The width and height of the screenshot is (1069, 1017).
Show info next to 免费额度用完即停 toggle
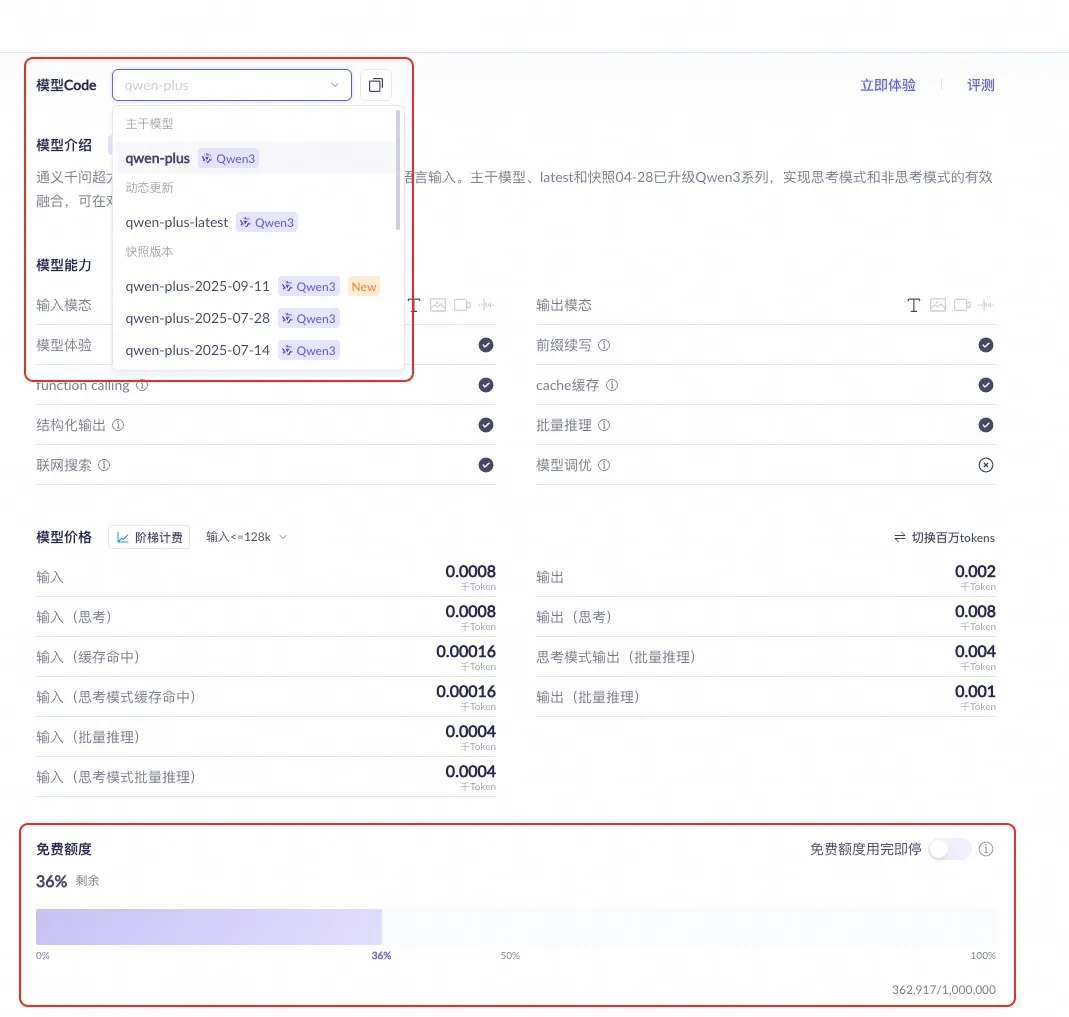(986, 849)
